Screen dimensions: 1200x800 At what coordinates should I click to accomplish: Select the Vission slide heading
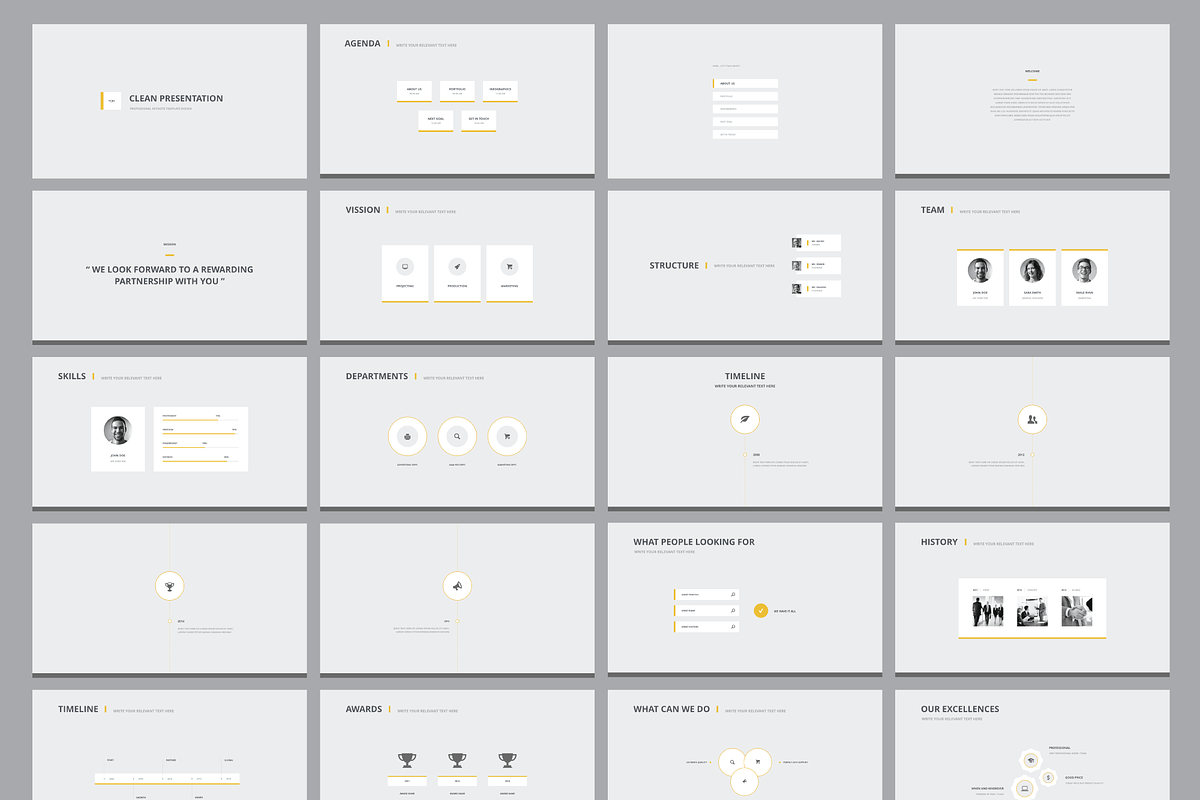click(363, 210)
